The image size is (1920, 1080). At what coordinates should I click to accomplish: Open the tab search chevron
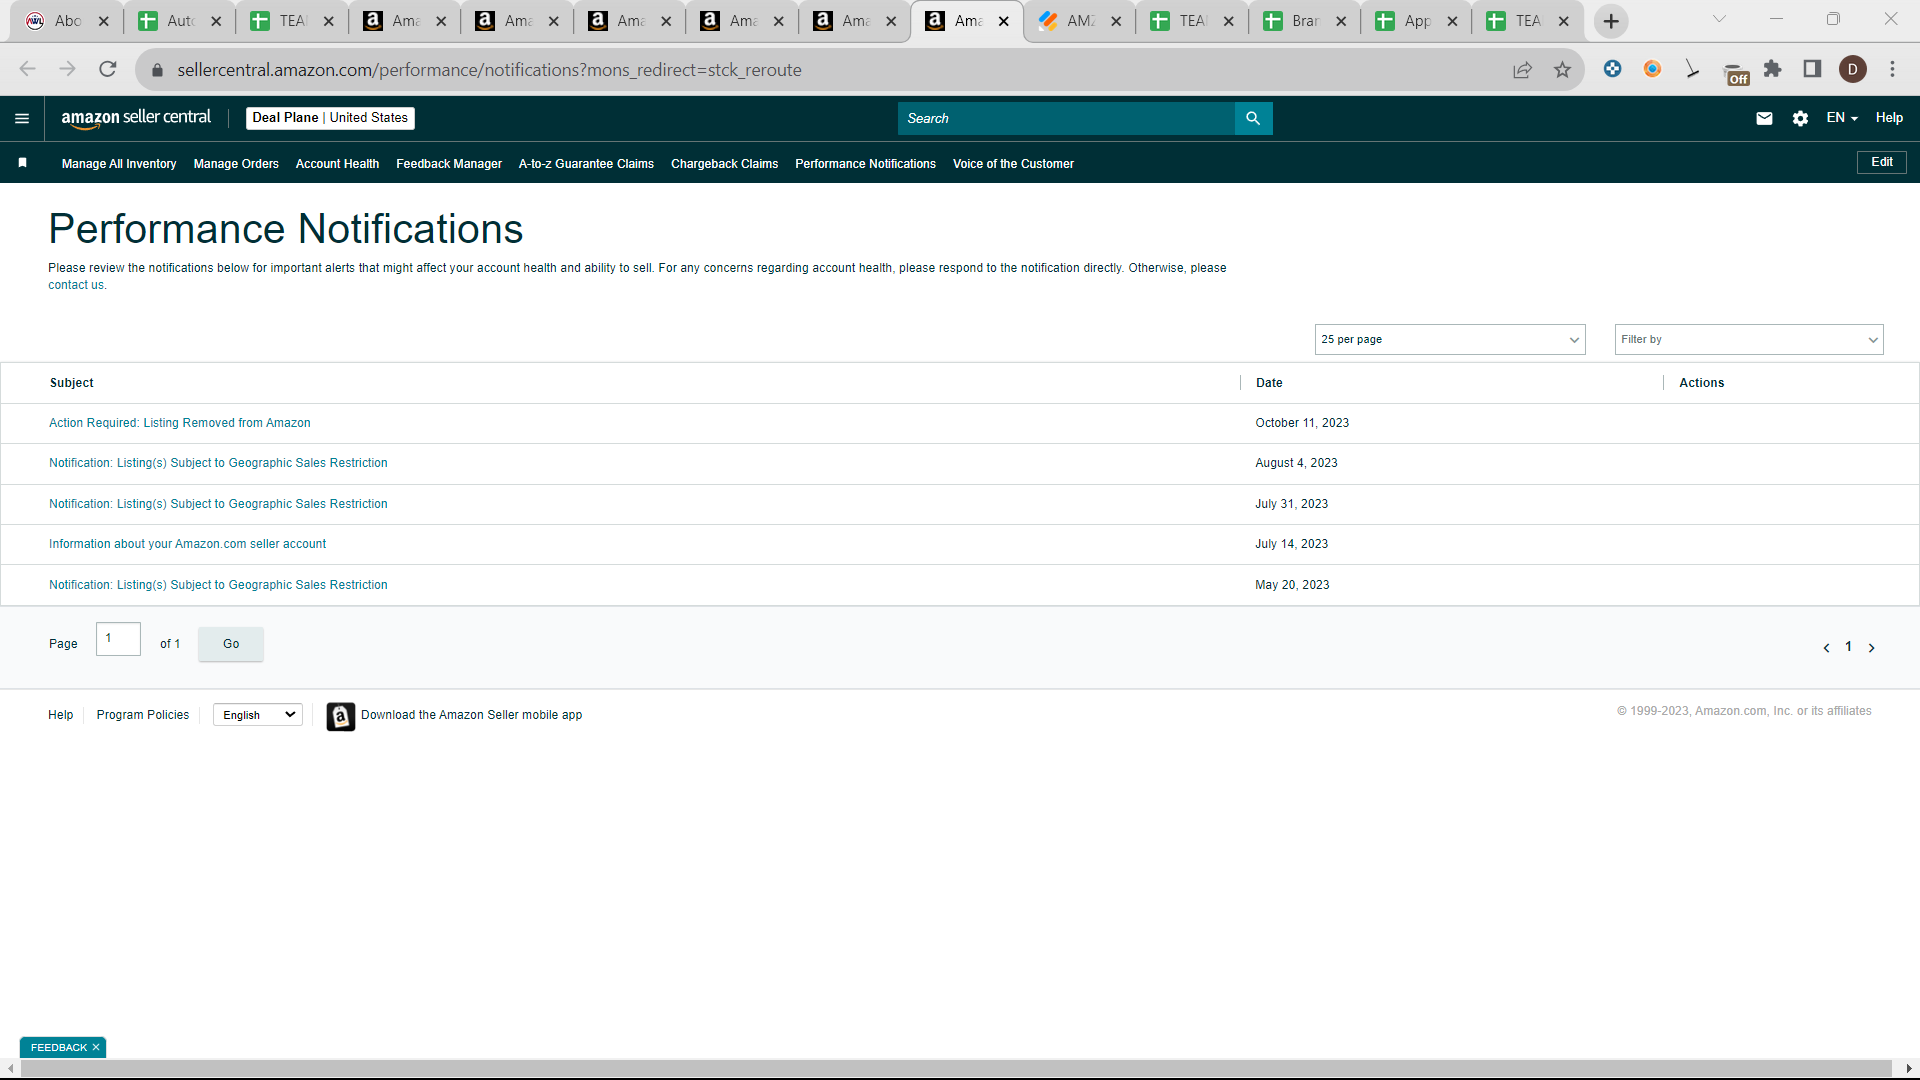[x=1719, y=19]
